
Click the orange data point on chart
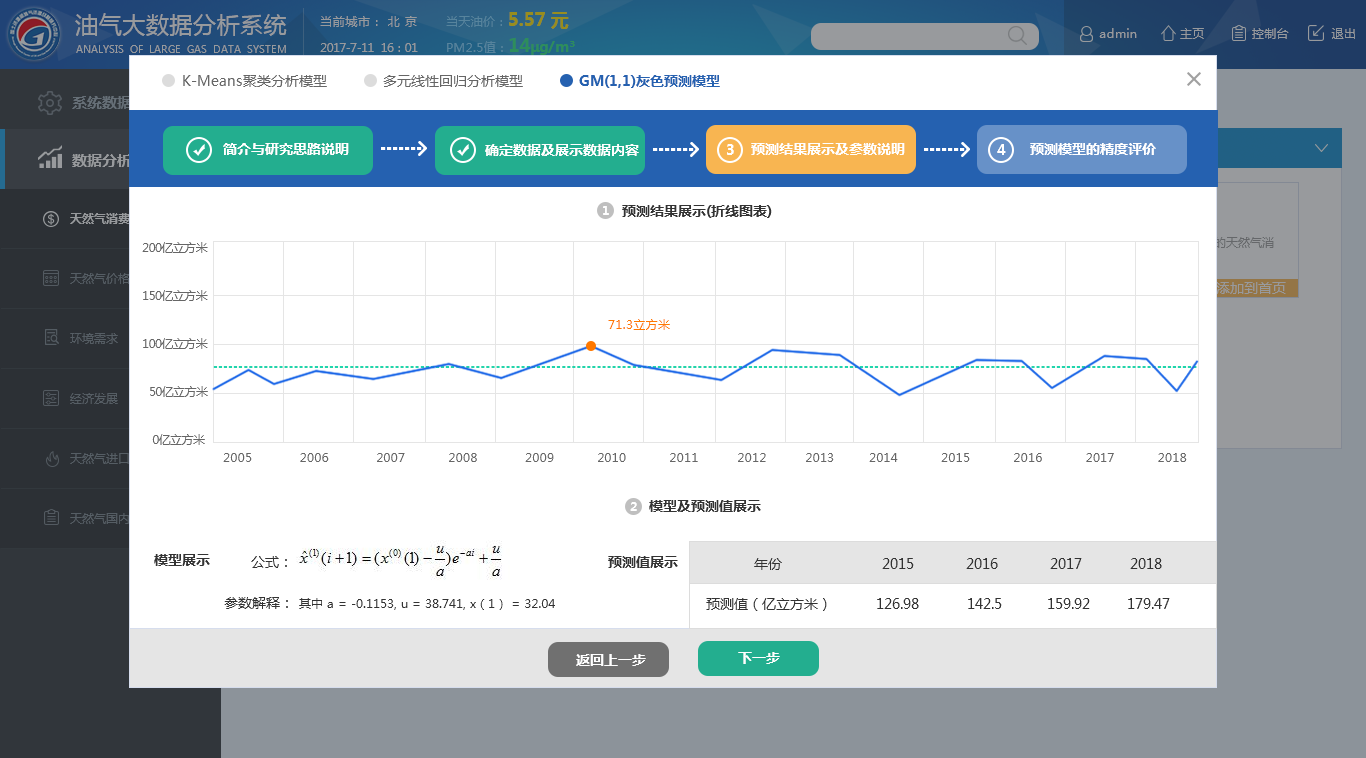(x=591, y=346)
